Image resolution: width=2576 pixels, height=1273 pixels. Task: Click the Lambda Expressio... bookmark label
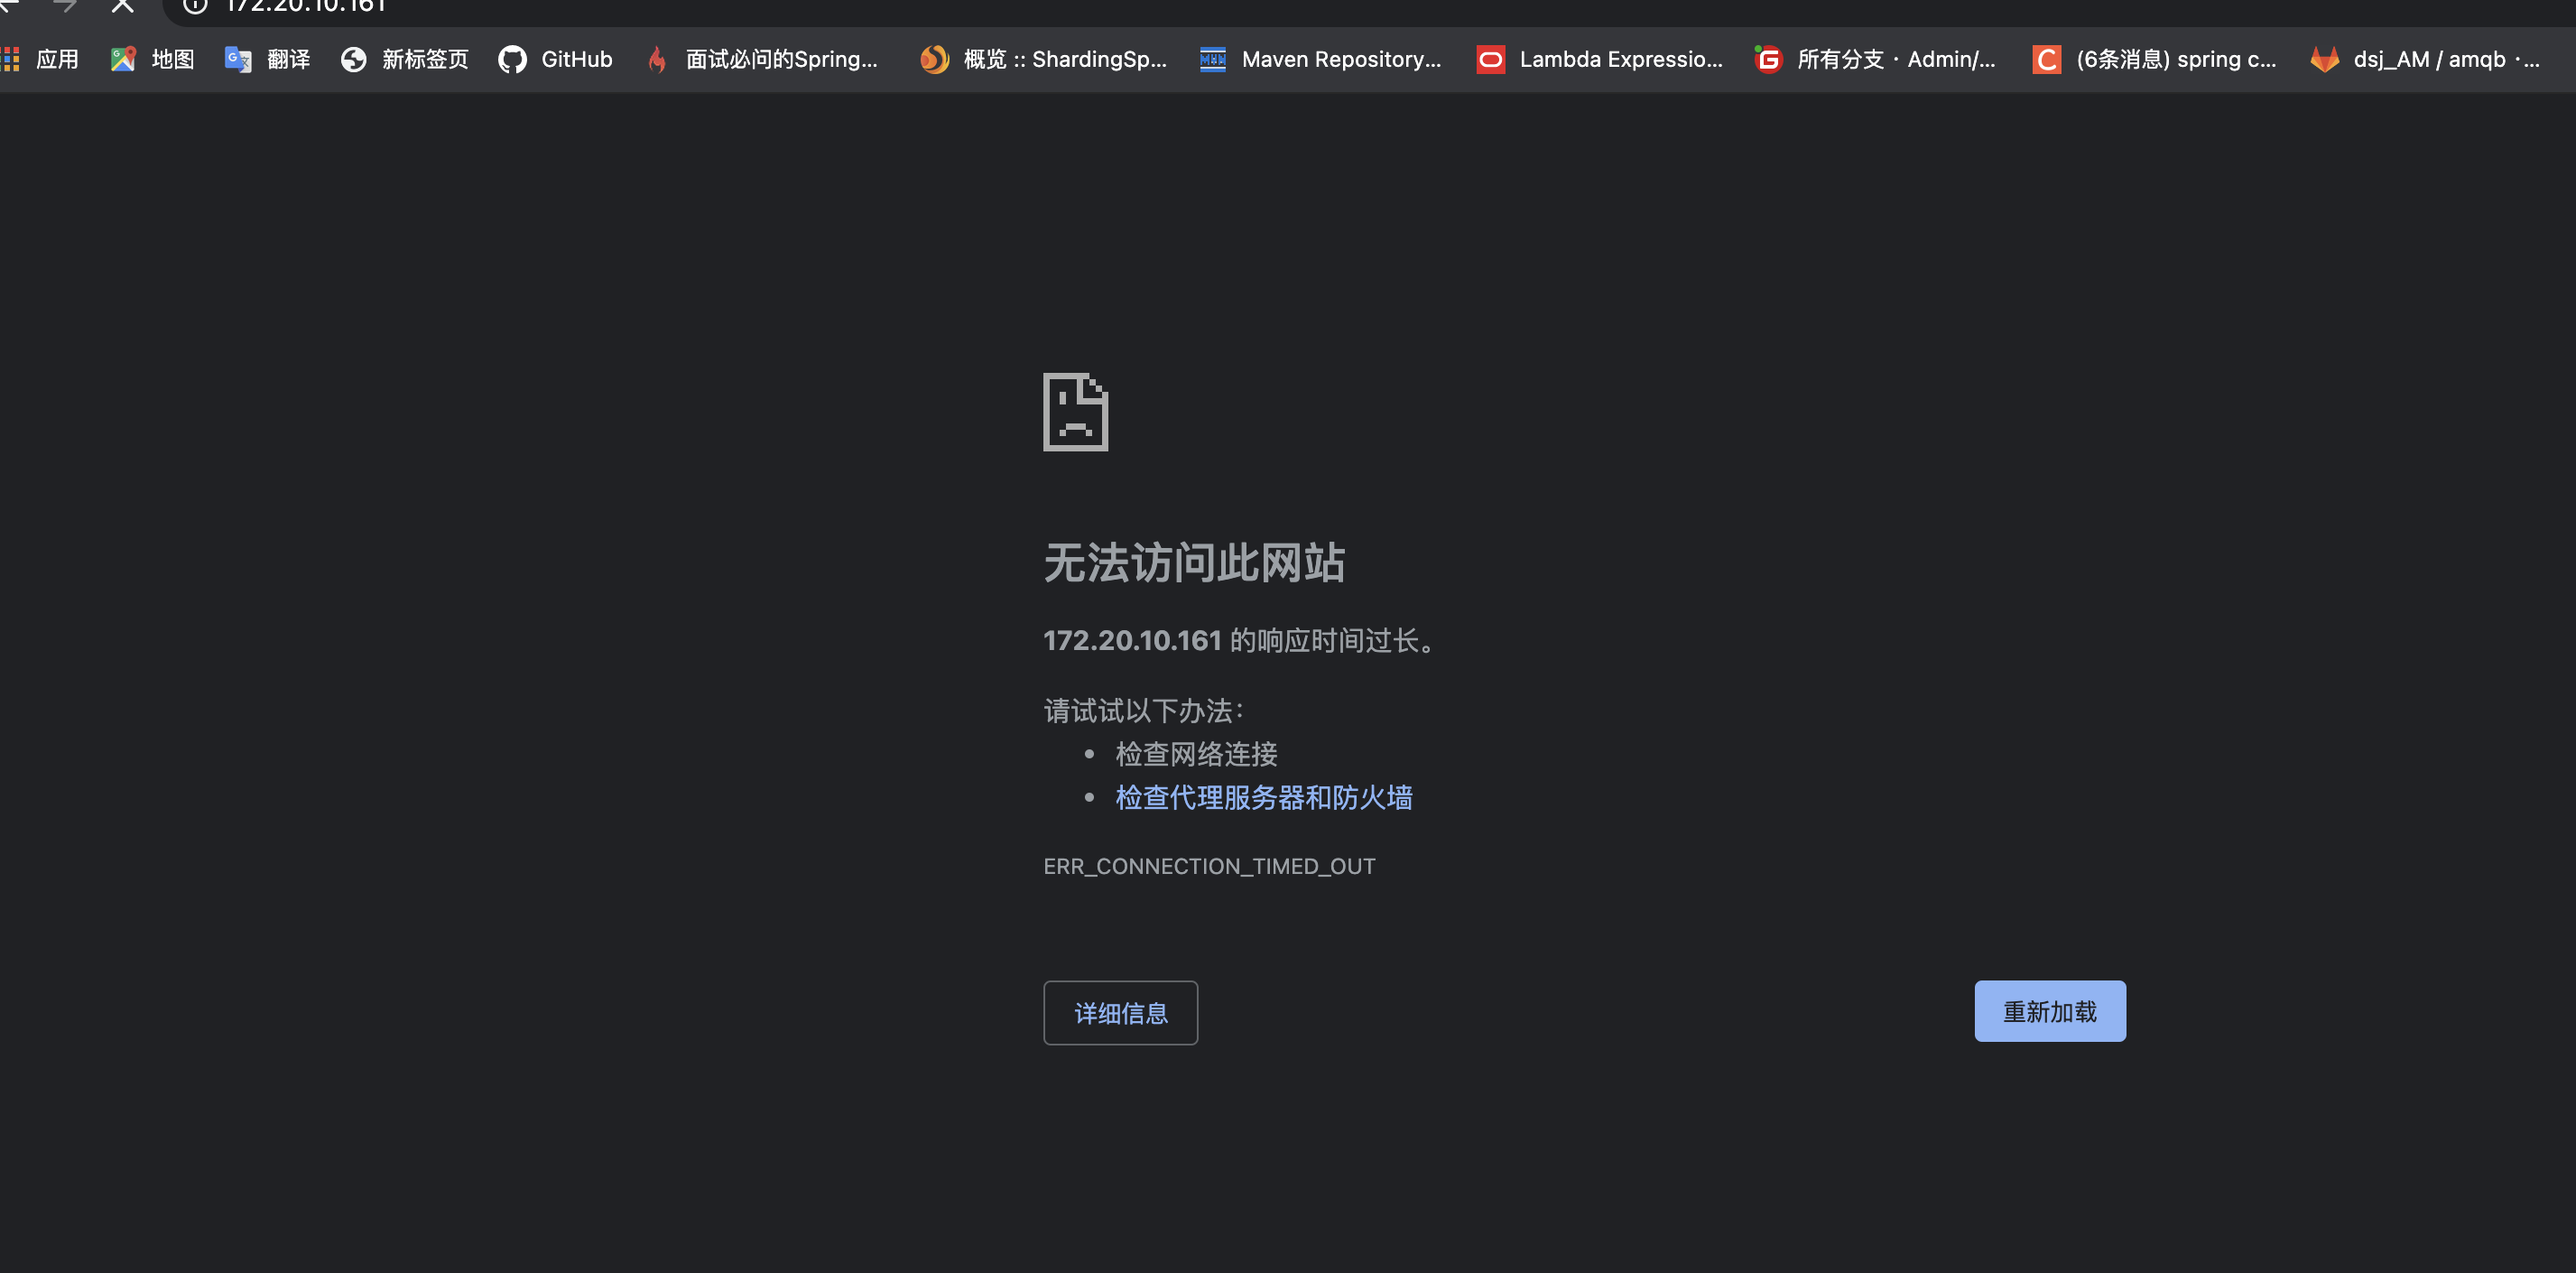pos(1621,60)
